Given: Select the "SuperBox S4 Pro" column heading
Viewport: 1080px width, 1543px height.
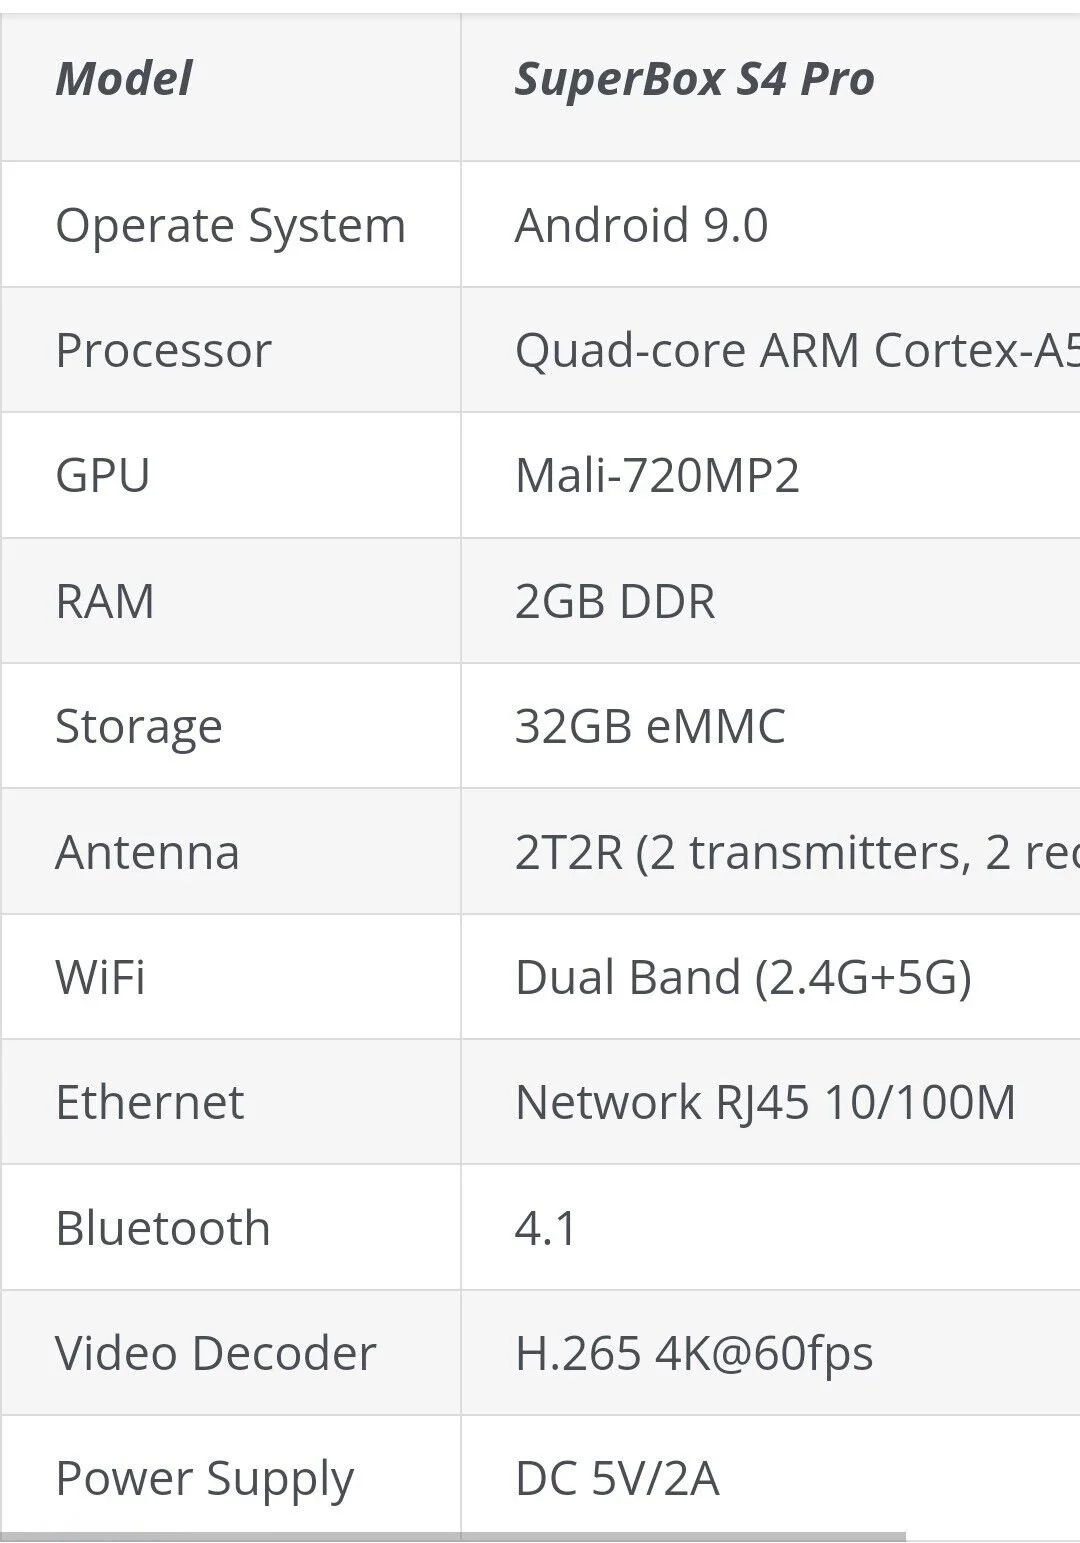Looking at the screenshot, I should (x=694, y=79).
